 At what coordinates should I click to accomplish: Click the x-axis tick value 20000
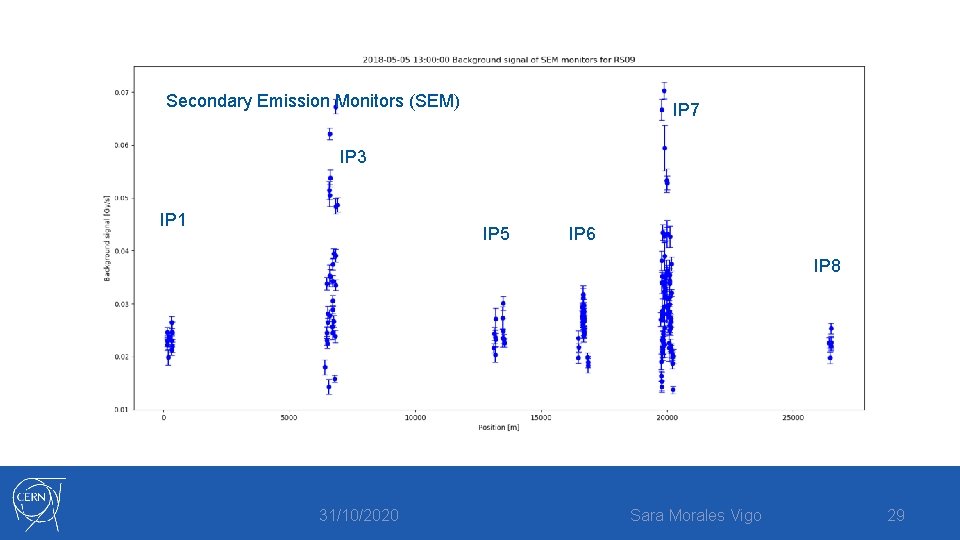[667, 418]
